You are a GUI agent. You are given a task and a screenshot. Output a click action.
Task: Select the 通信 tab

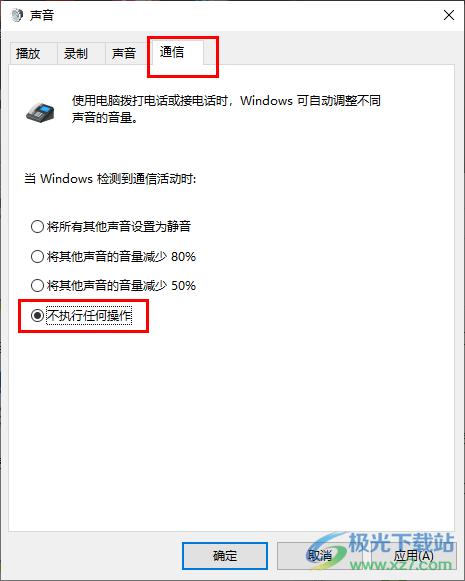click(172, 52)
